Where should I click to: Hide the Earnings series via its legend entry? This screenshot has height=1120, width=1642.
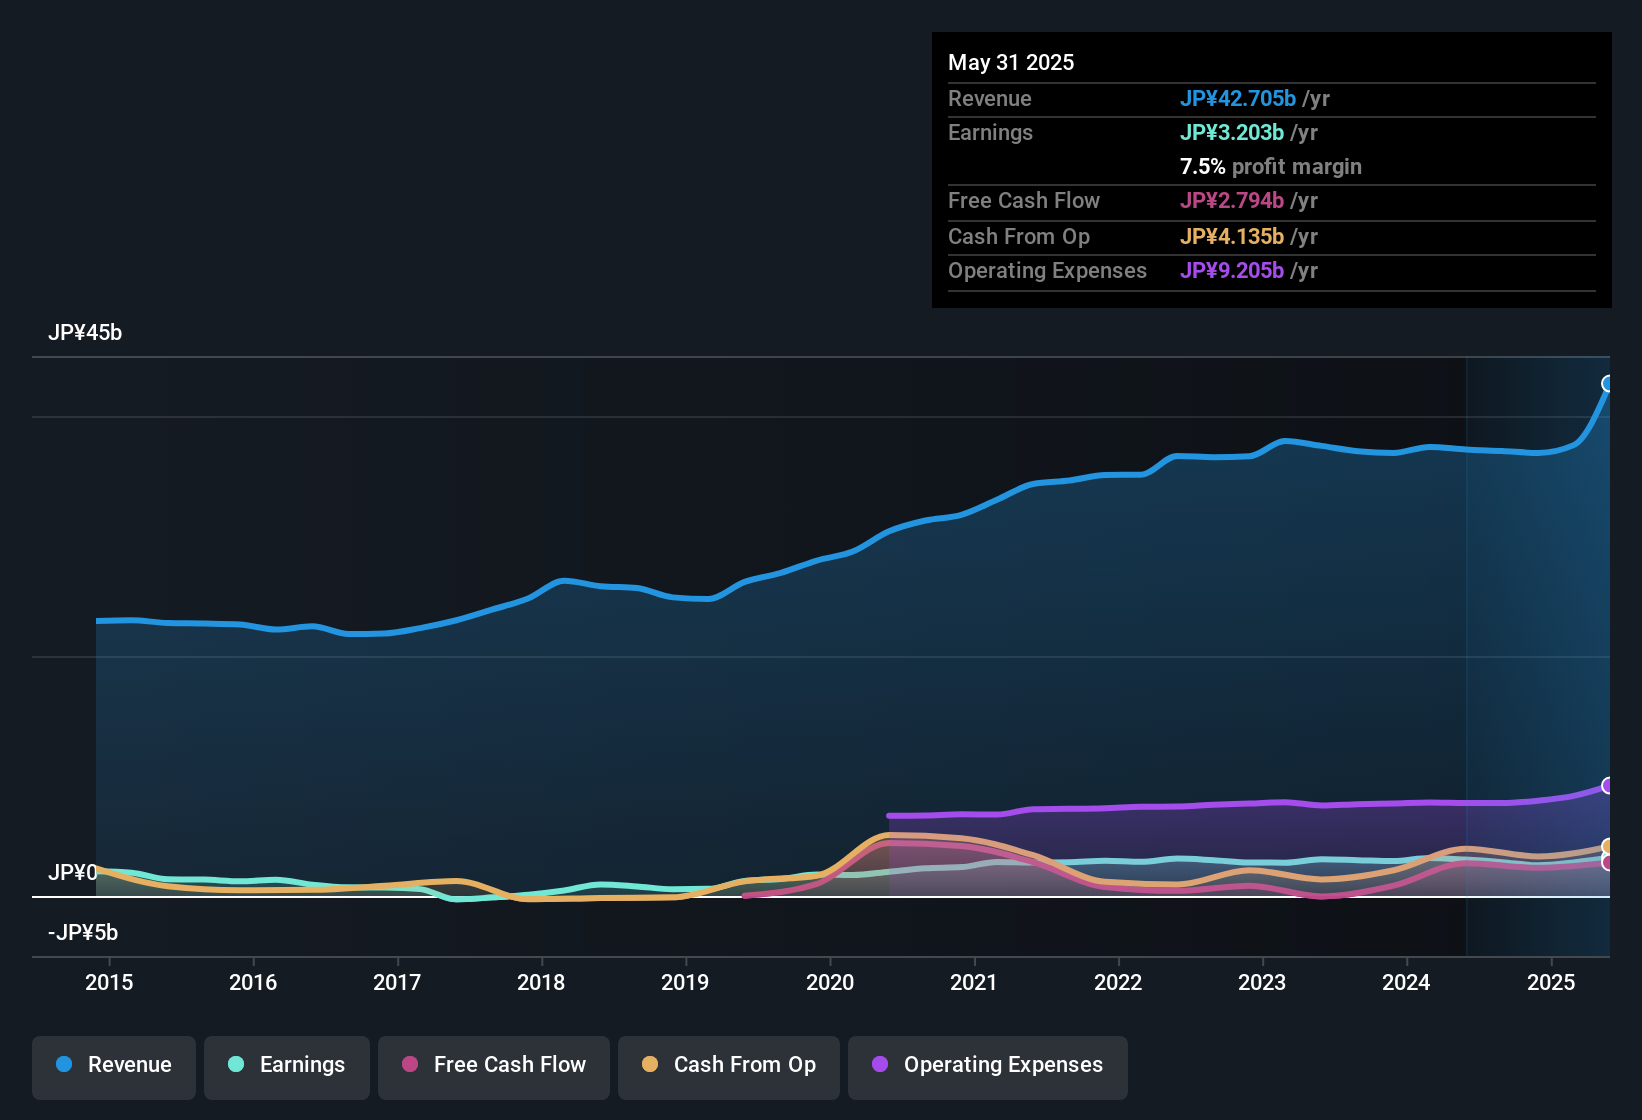coord(286,1066)
